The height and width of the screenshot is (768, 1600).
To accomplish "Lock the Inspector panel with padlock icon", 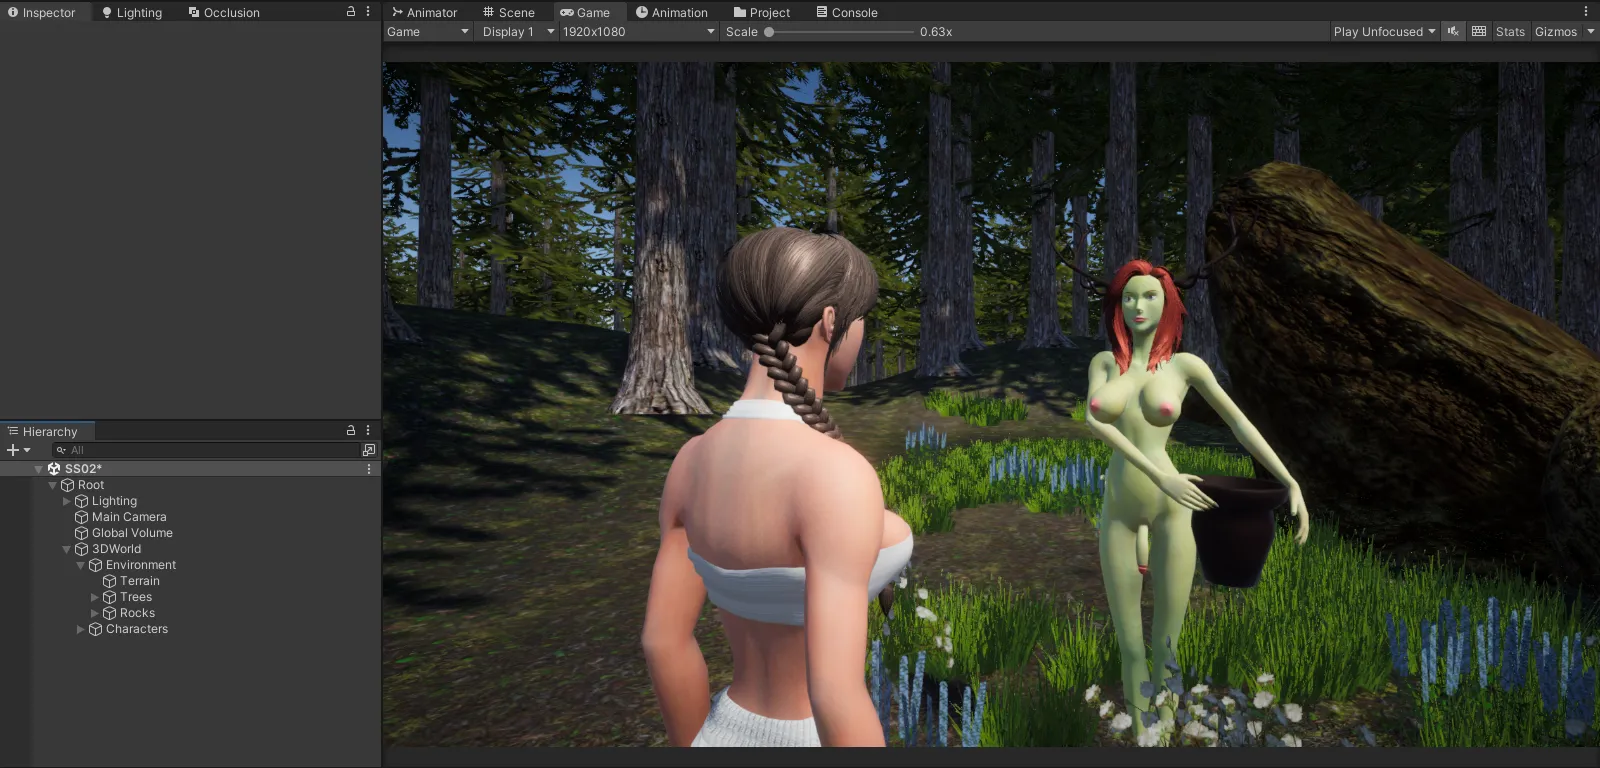I will pos(351,12).
